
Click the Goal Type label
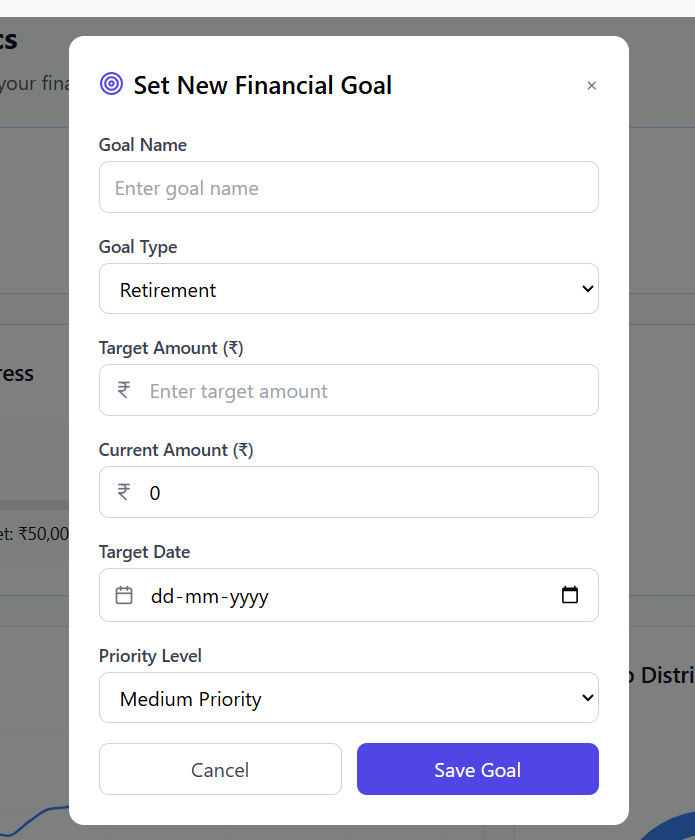tap(138, 247)
